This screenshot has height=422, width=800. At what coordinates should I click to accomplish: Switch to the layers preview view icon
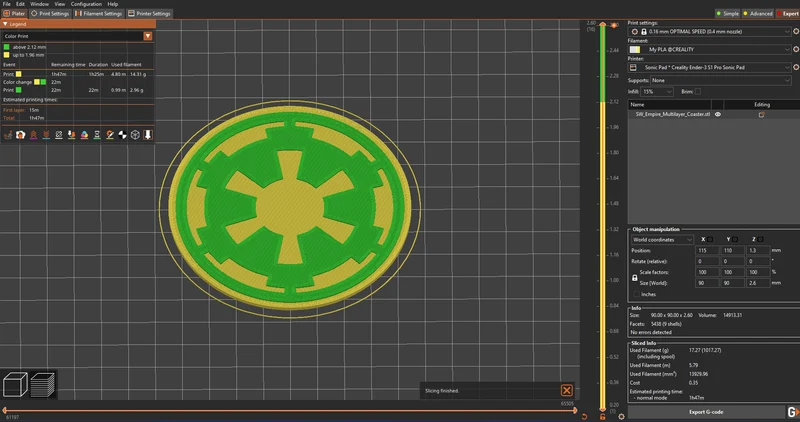click(x=43, y=385)
